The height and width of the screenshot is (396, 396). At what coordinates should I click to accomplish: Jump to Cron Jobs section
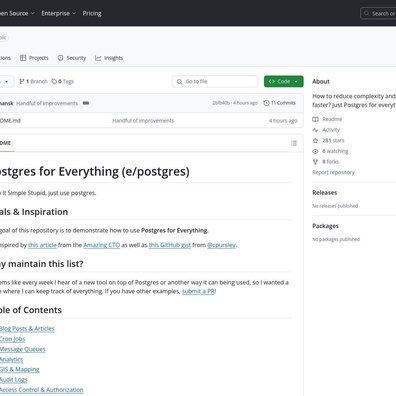coord(12,339)
